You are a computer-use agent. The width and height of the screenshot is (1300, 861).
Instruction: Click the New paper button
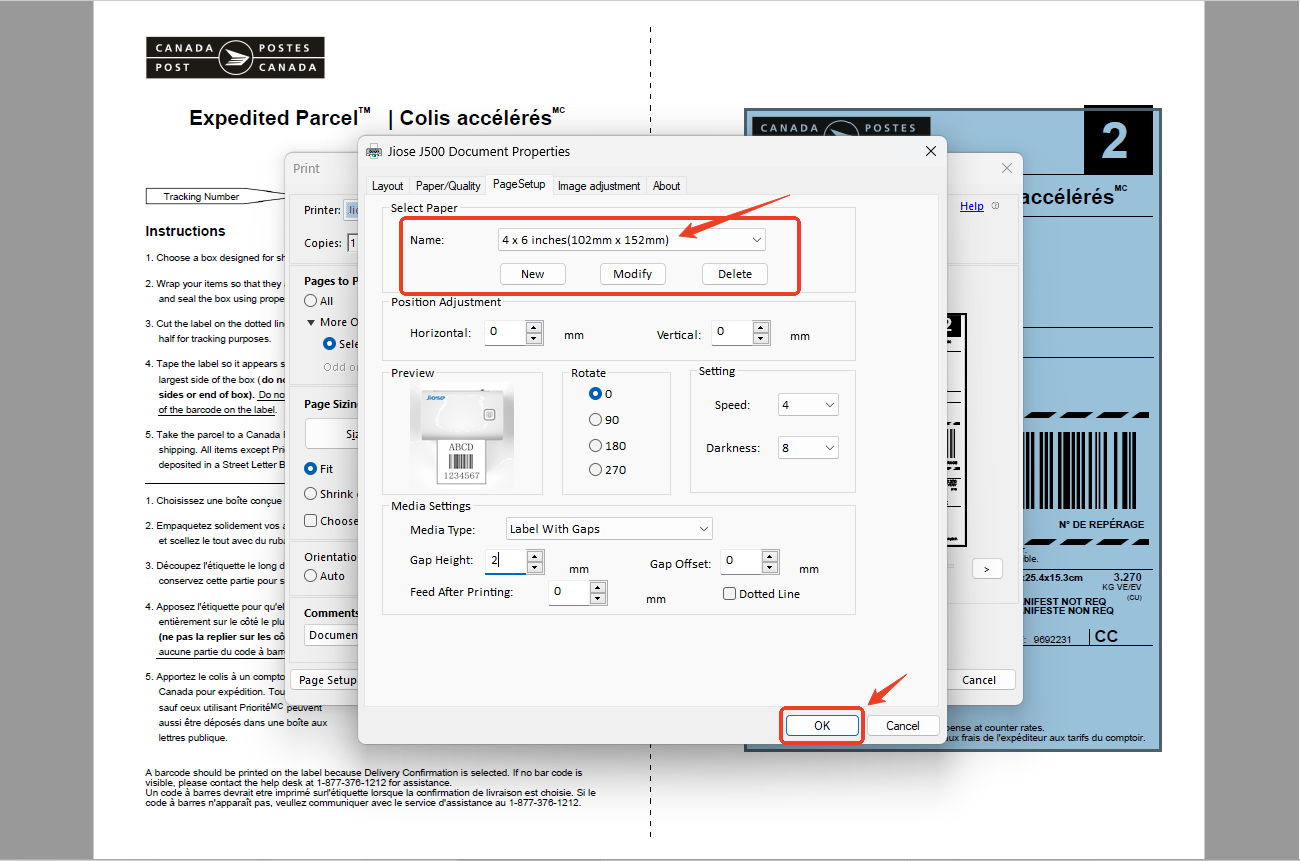(533, 274)
